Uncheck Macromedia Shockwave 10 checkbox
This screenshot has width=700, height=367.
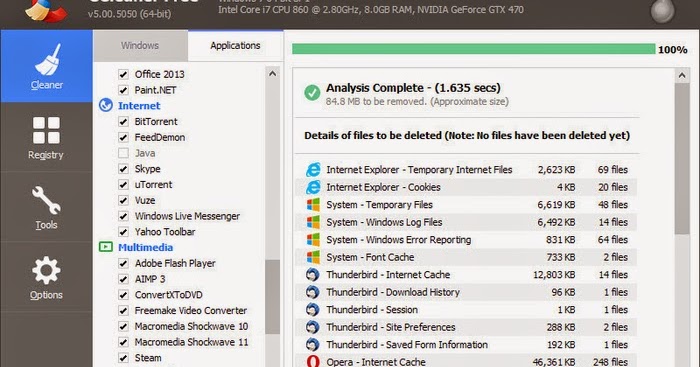(123, 326)
